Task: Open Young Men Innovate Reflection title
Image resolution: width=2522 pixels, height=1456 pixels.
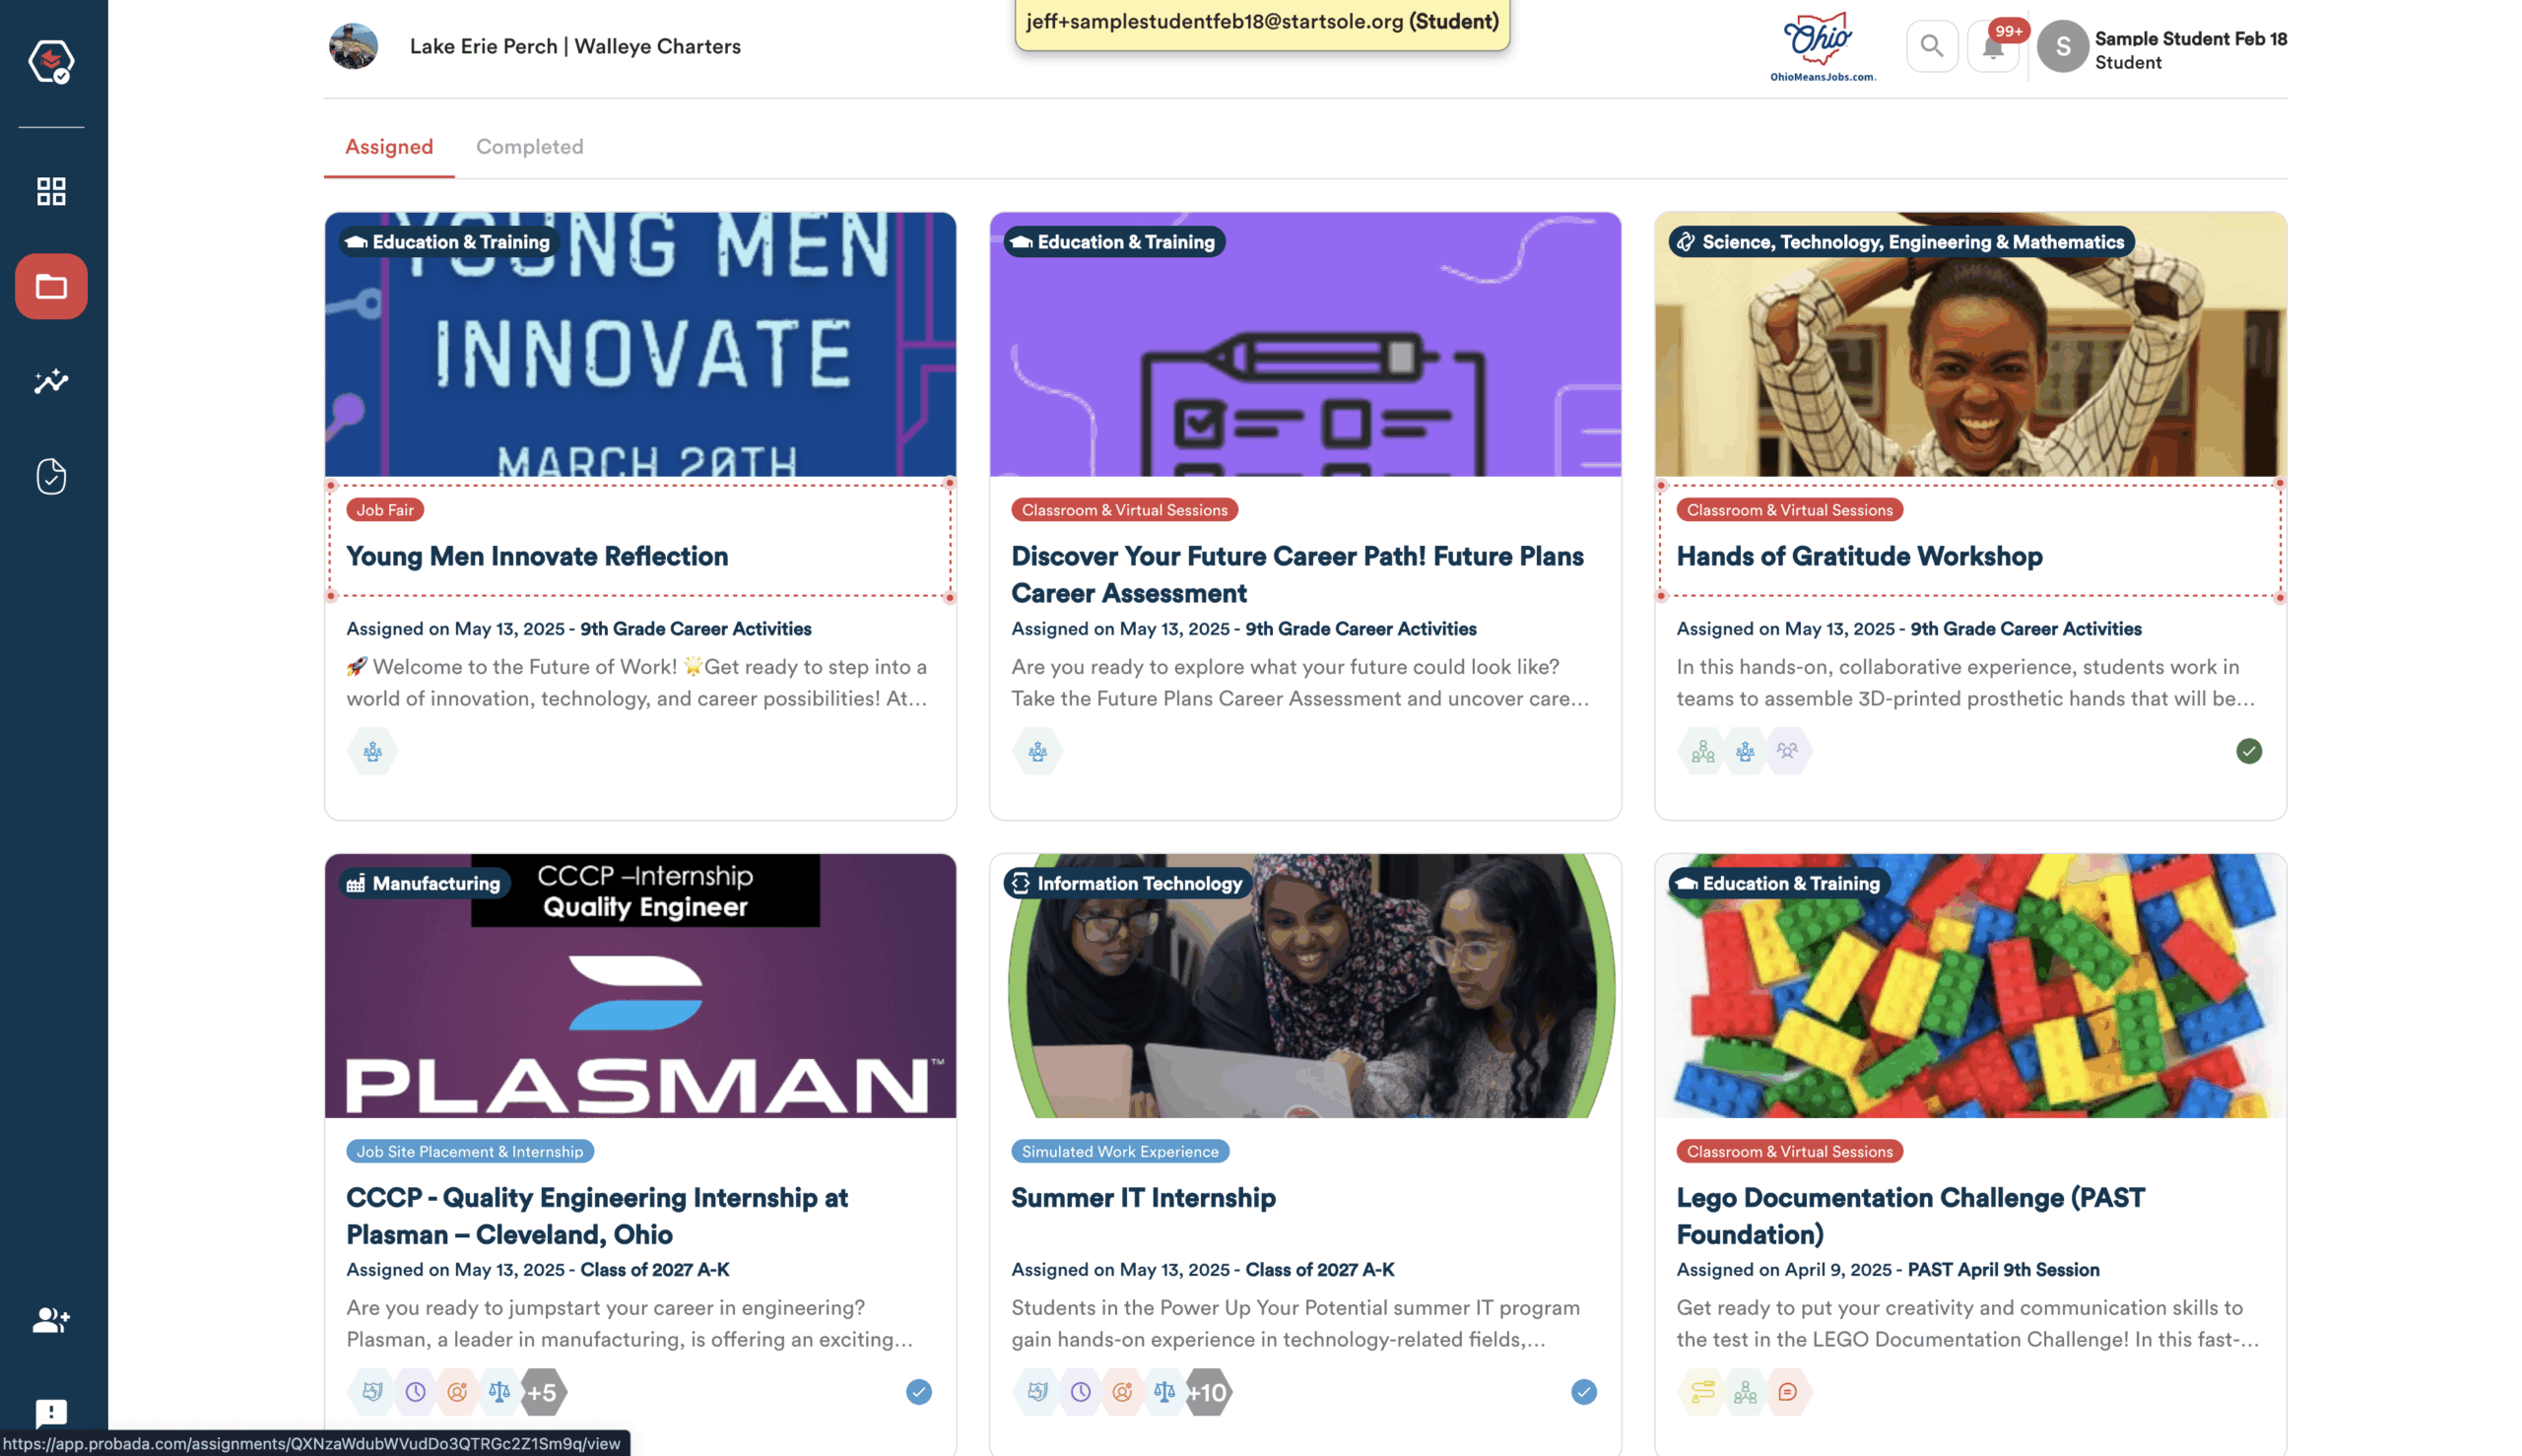Action: click(536, 556)
